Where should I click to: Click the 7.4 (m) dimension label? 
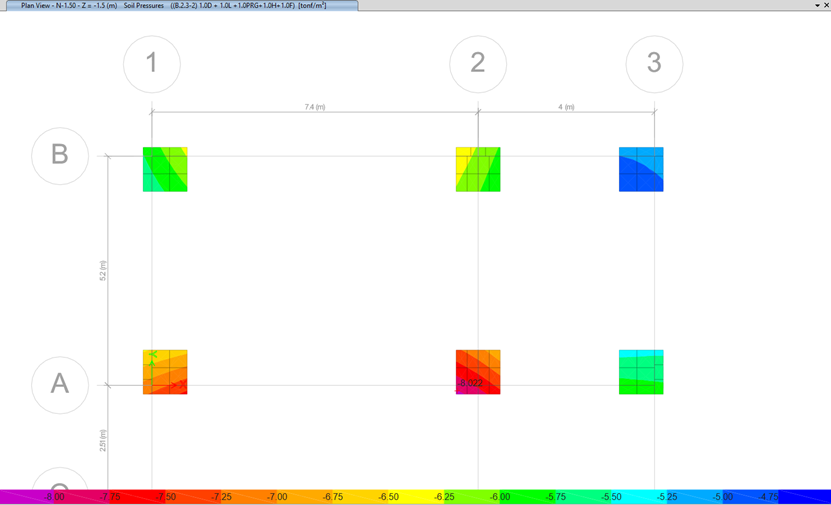(315, 107)
